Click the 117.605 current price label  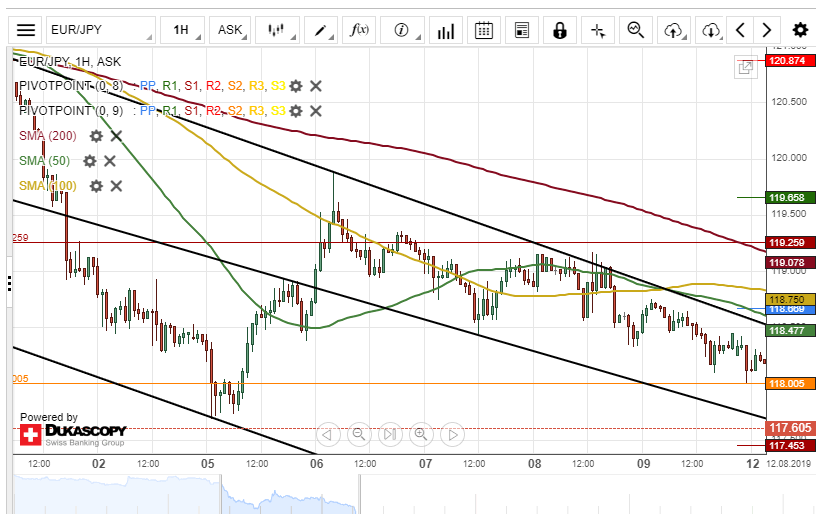point(791,428)
